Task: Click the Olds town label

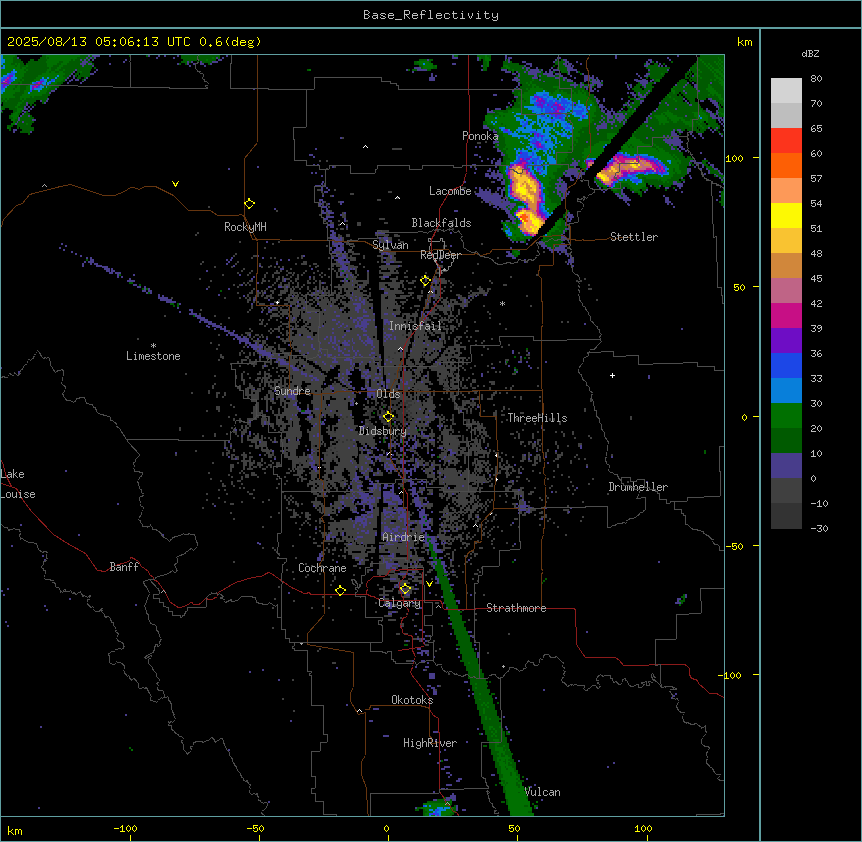Action: pyautogui.click(x=388, y=394)
